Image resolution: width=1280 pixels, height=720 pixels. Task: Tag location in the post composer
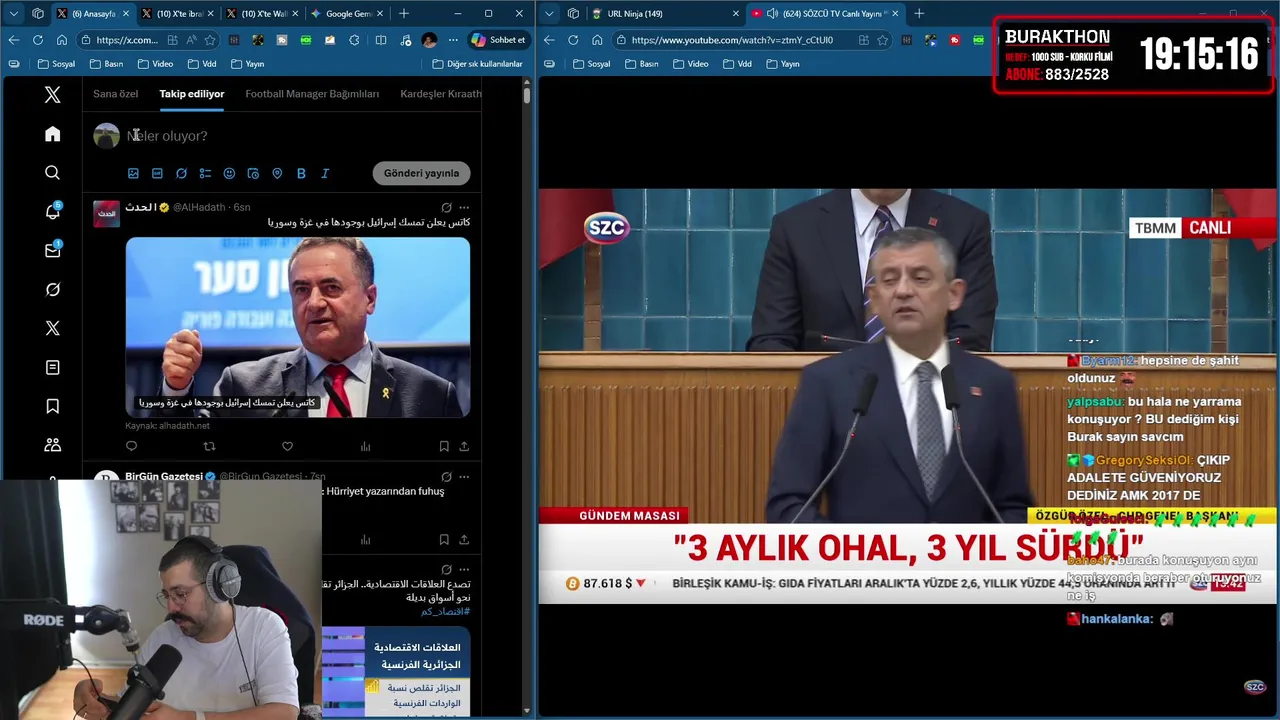click(277, 173)
